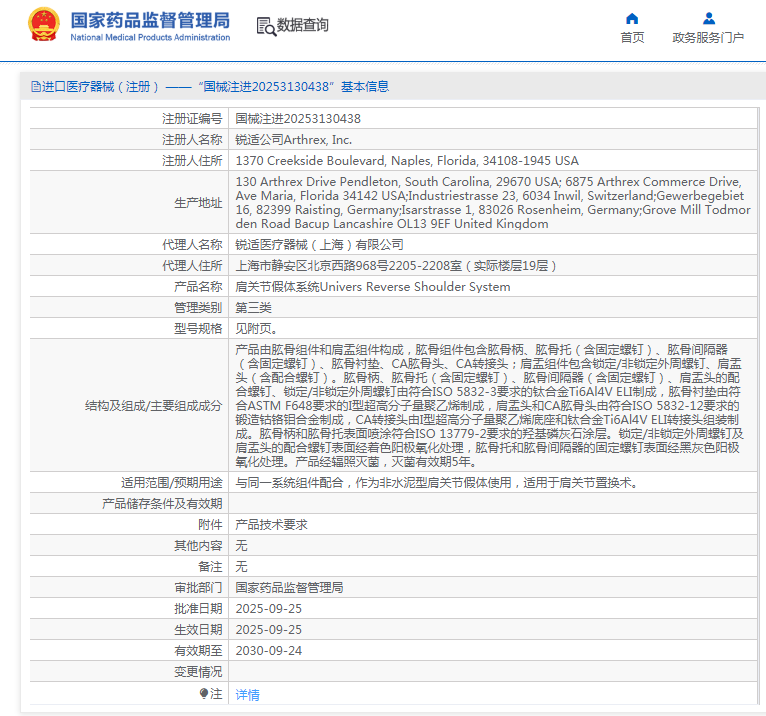This screenshot has width=766, height=716.
Task: Click registrant name 锐适公司Arthrex, Inc.
Action: (293, 140)
